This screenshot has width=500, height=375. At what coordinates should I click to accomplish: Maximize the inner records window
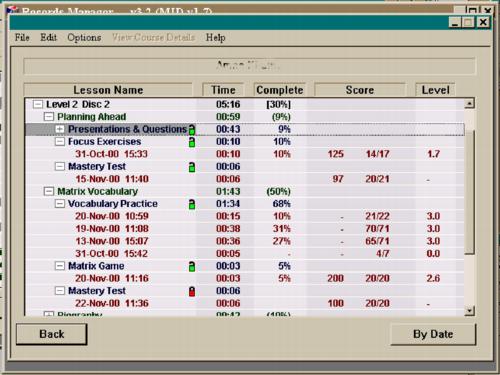click(x=468, y=22)
